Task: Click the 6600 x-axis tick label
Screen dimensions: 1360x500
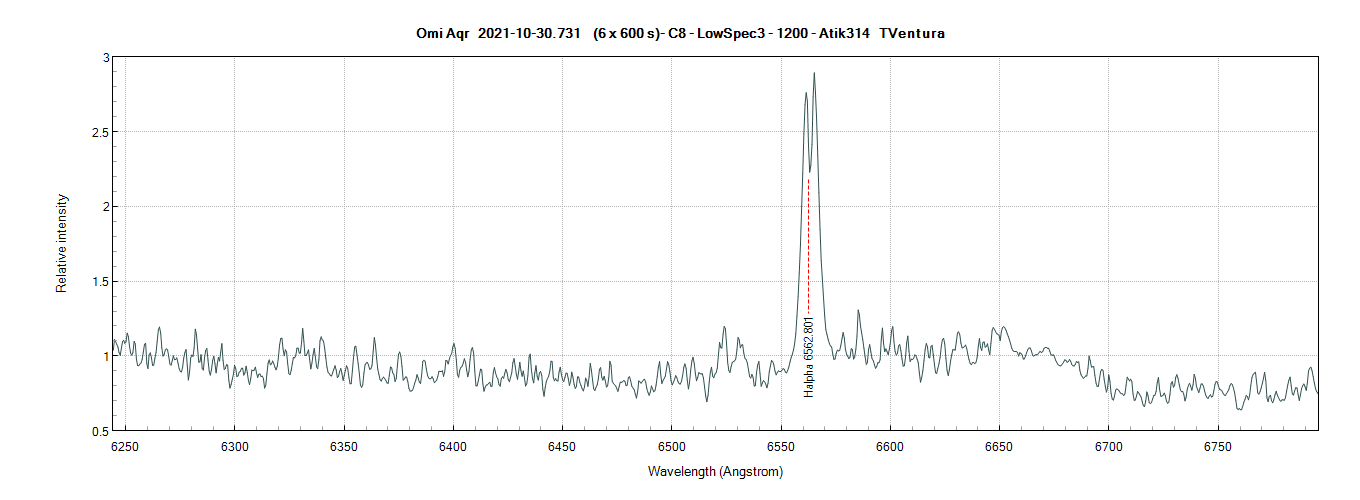Action: [890, 447]
